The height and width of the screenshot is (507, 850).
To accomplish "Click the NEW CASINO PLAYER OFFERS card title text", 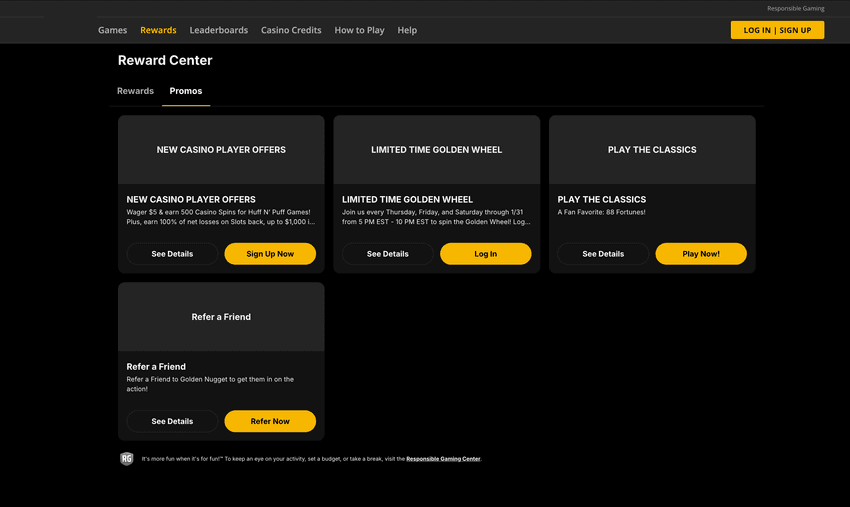I will (x=191, y=200).
